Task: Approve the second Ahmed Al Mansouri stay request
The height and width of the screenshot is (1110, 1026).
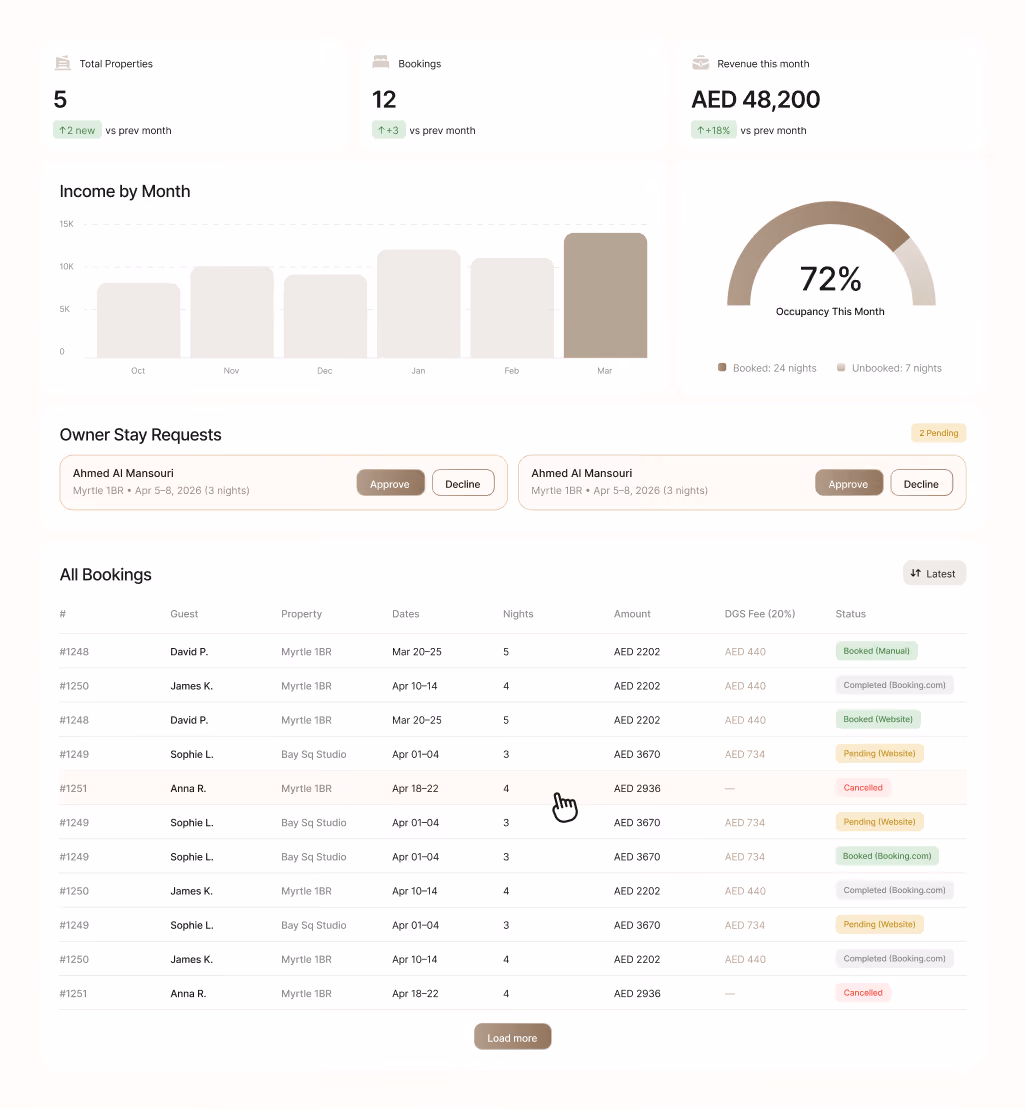Action: point(848,484)
